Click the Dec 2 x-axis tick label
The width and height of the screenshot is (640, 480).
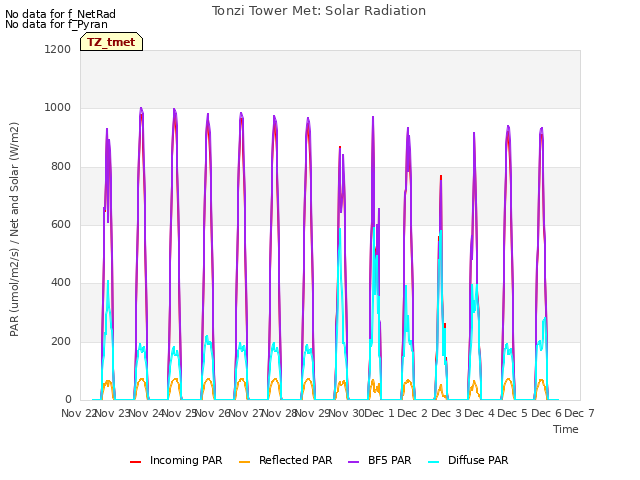point(413,413)
